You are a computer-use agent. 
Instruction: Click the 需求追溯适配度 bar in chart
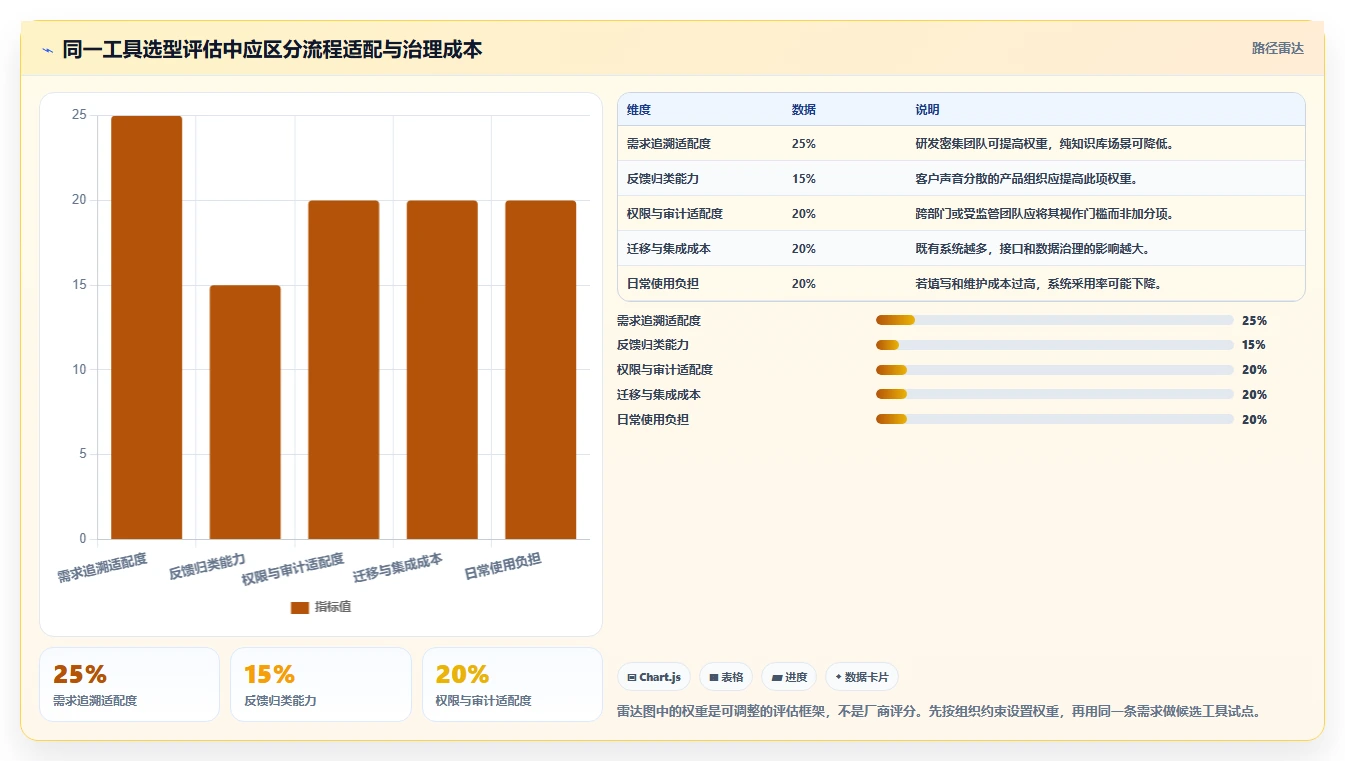(146, 327)
